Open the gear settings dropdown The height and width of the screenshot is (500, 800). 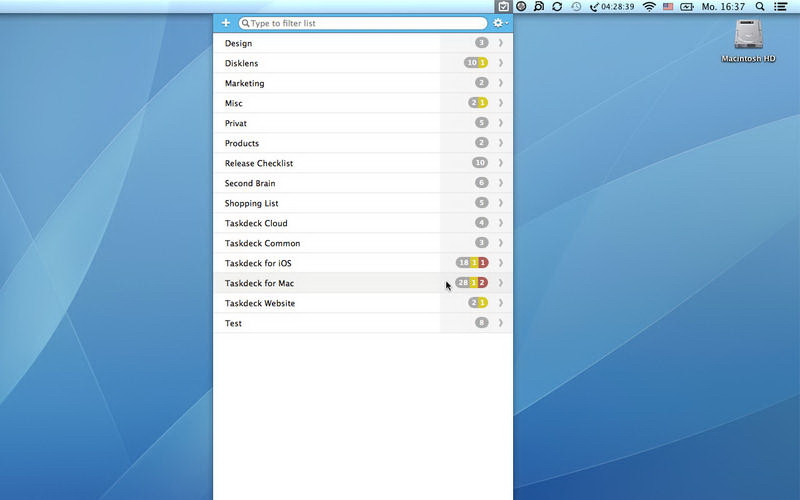tap(500, 23)
